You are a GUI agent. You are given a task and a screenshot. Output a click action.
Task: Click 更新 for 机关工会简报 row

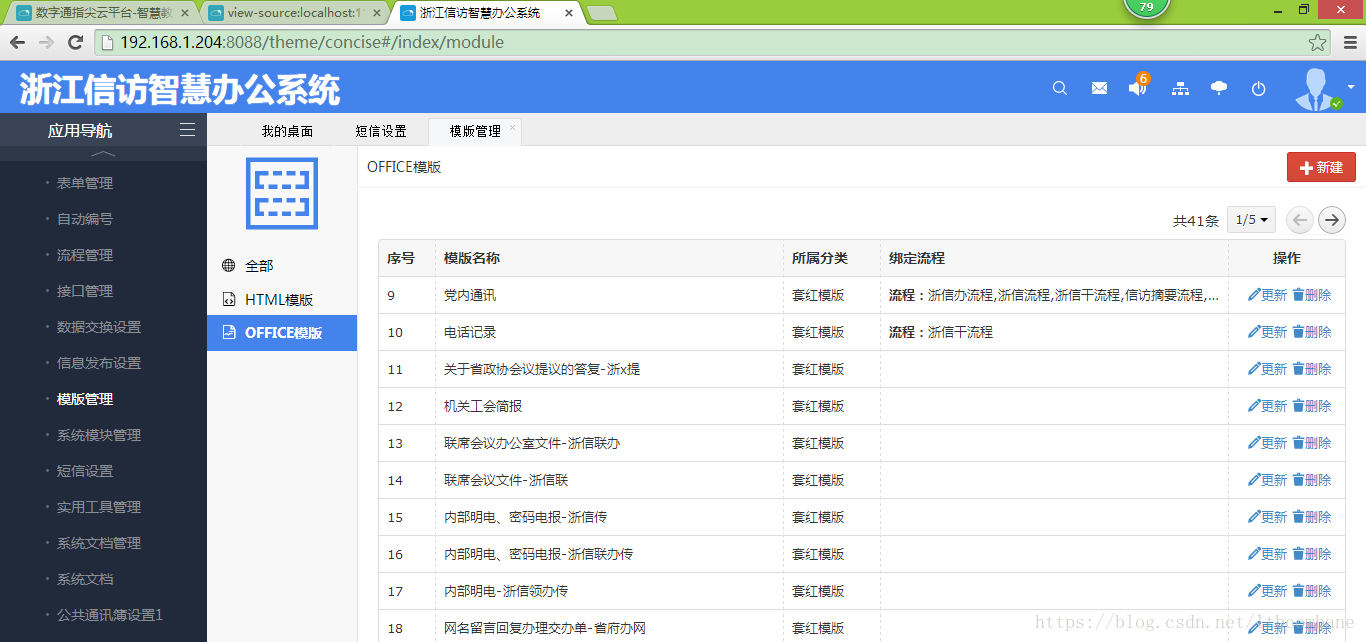[x=1267, y=406]
